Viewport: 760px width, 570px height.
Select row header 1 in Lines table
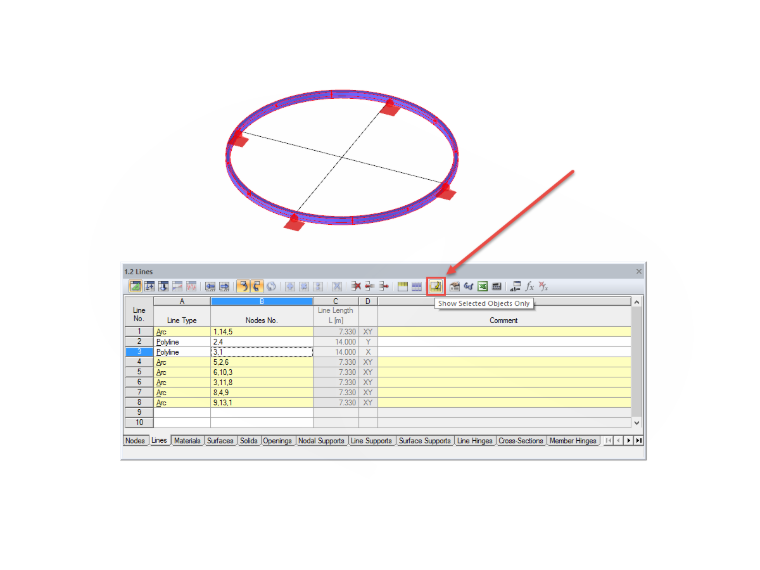coord(139,332)
